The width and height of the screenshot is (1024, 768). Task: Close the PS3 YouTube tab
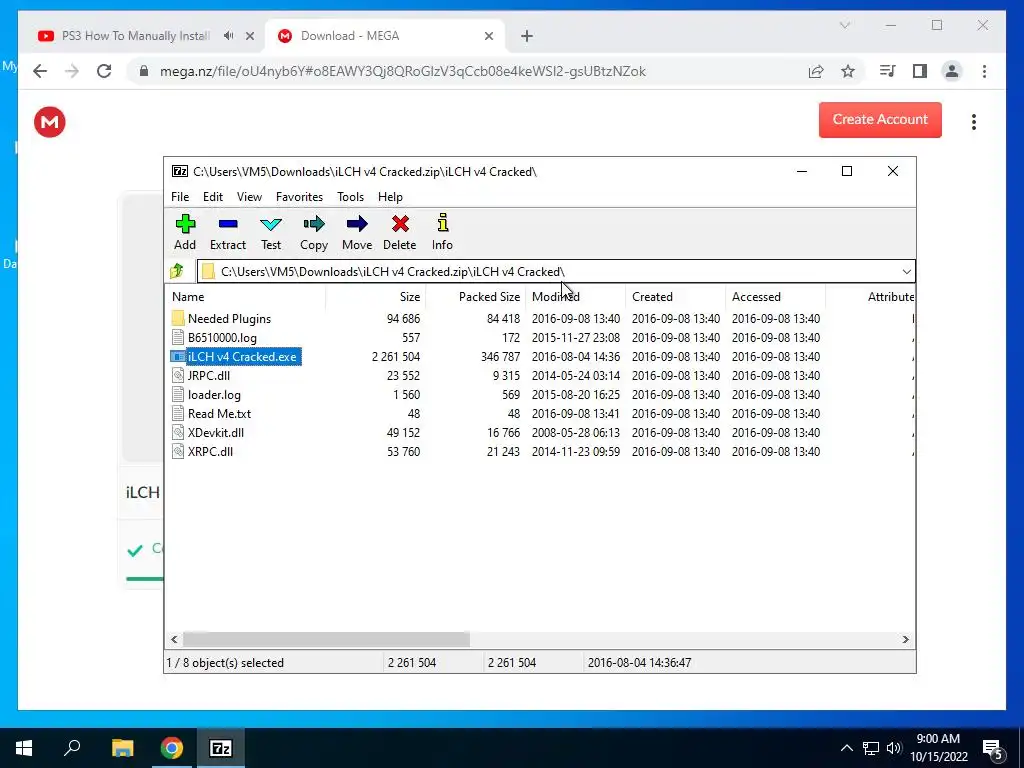coord(249,36)
